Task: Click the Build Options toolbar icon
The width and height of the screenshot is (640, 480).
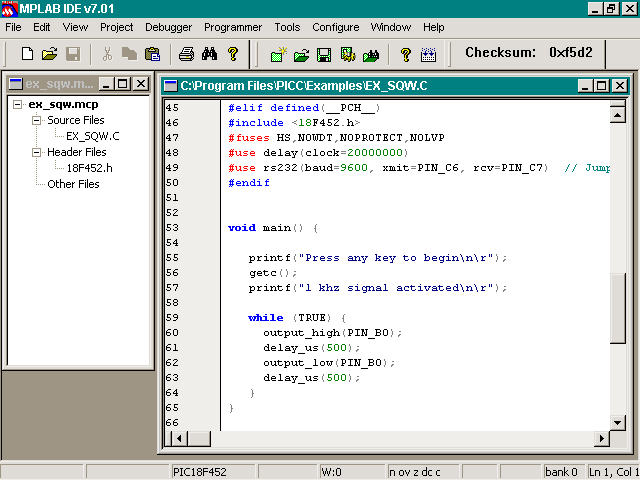Action: point(347,55)
